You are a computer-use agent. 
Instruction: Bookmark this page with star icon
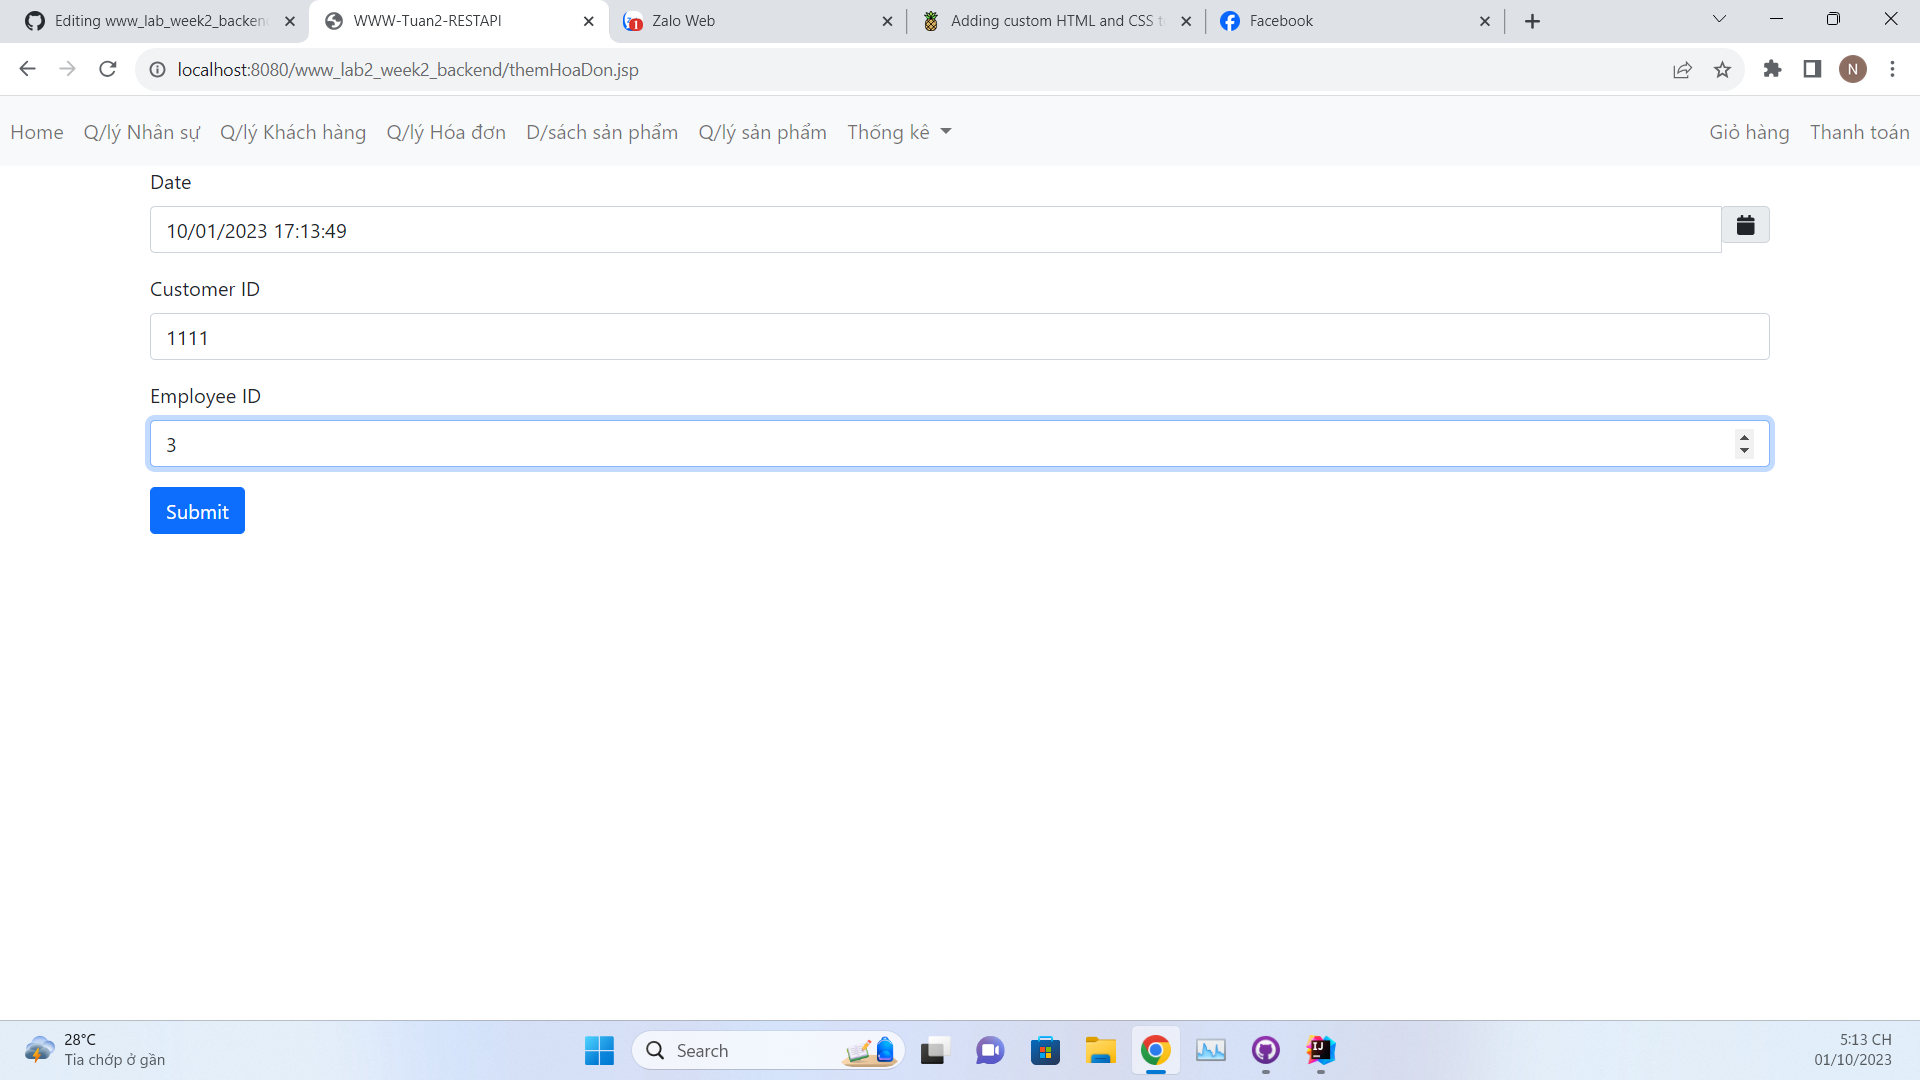click(x=1722, y=69)
